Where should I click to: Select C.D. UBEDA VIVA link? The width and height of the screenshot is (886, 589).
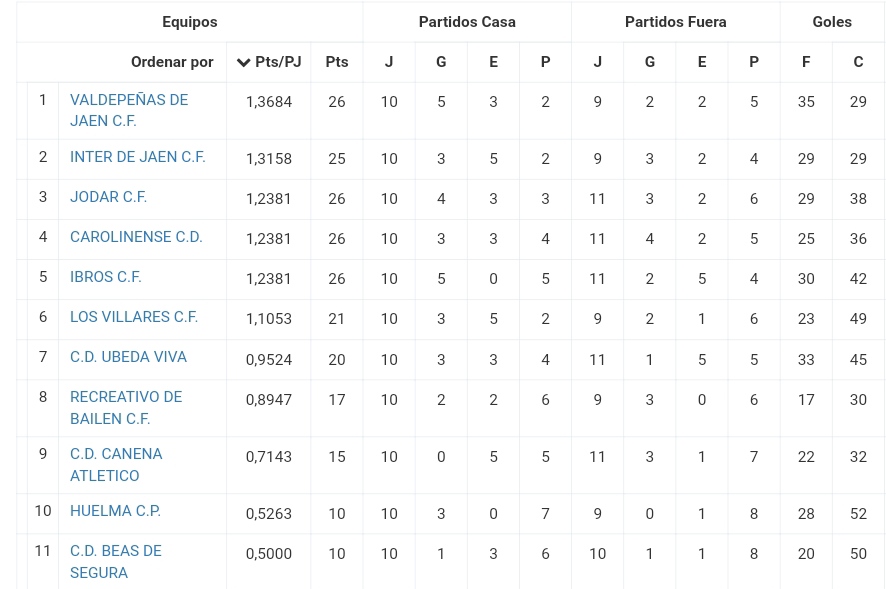(128, 357)
